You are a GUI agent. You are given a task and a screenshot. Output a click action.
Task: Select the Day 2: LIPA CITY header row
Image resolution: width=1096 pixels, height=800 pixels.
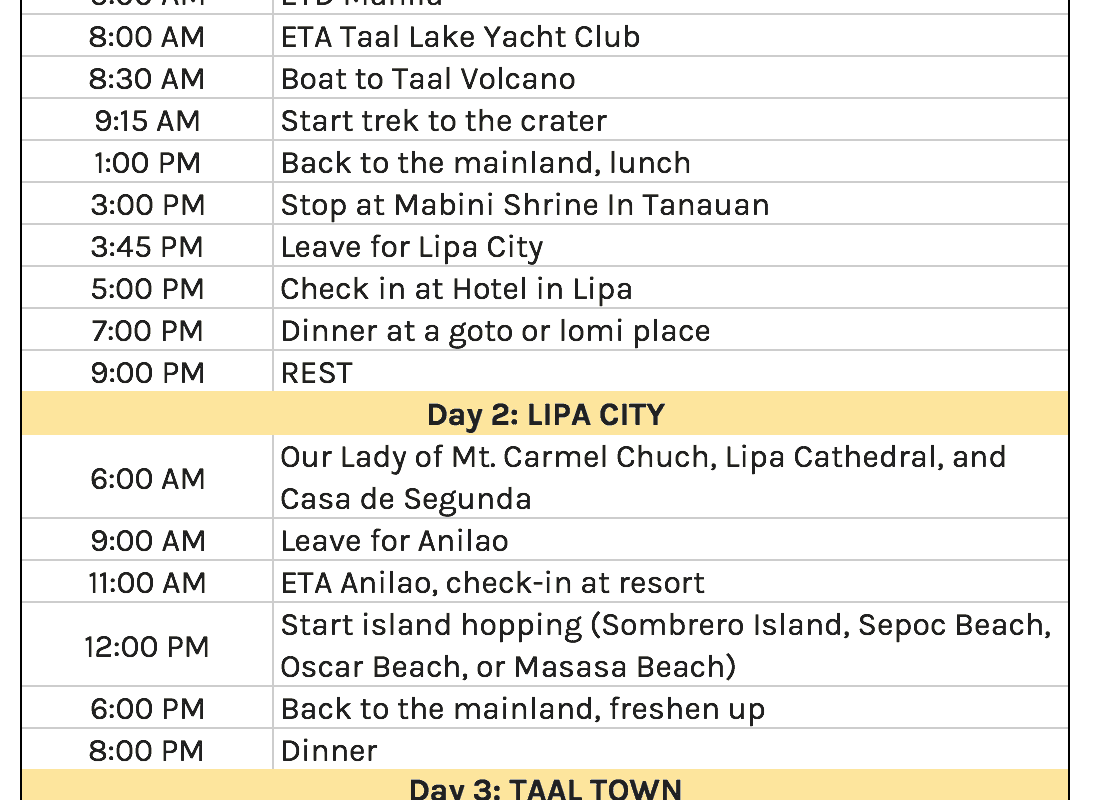click(545, 414)
